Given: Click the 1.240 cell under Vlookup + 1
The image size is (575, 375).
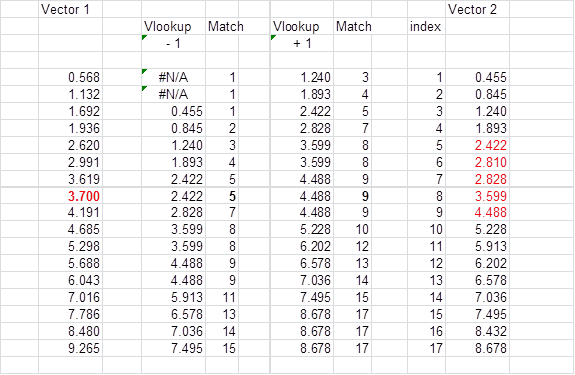Looking at the screenshot, I should tap(302, 77).
